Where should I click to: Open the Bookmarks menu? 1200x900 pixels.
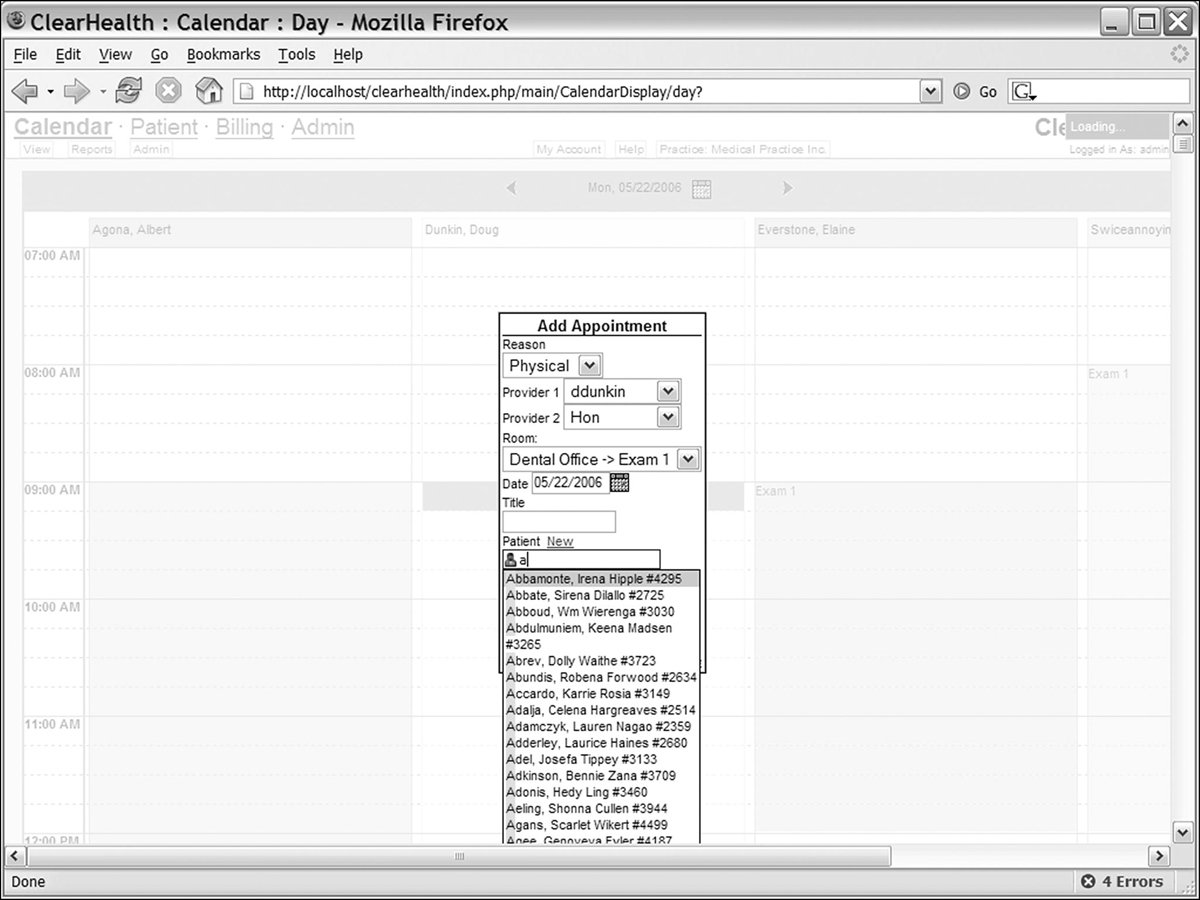coord(223,55)
